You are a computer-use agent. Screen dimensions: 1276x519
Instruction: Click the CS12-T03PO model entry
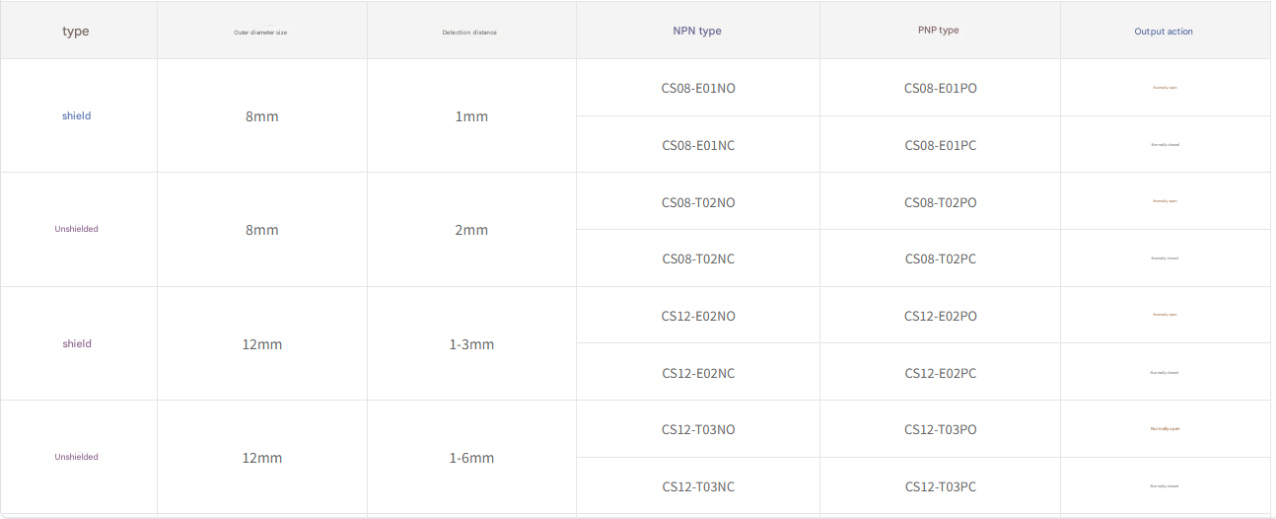(x=940, y=430)
